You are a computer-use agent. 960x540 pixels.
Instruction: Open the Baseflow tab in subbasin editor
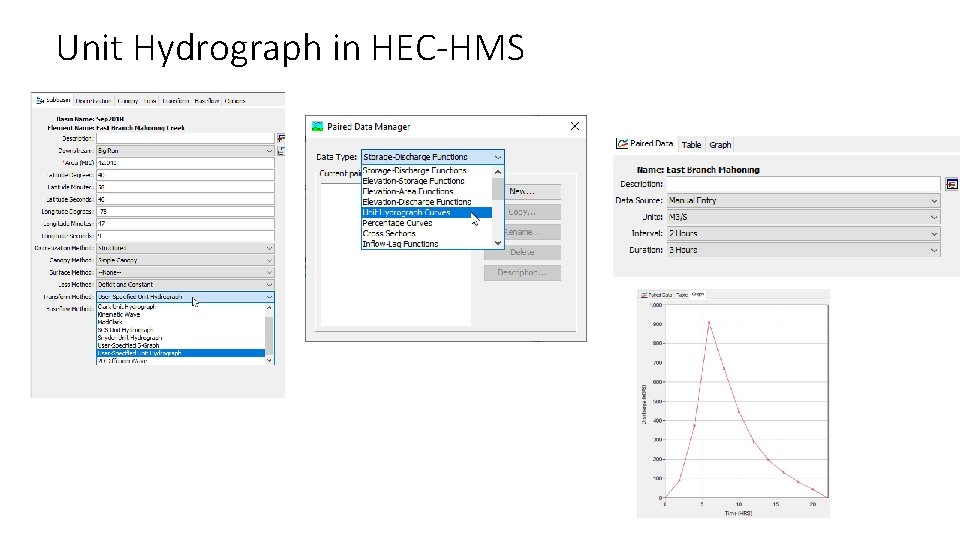206,101
